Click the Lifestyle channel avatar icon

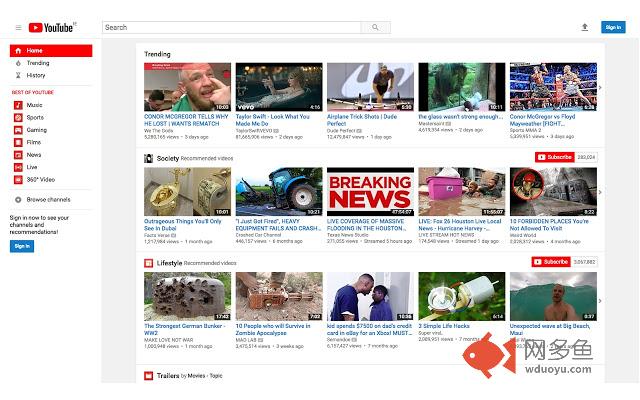[x=149, y=263]
